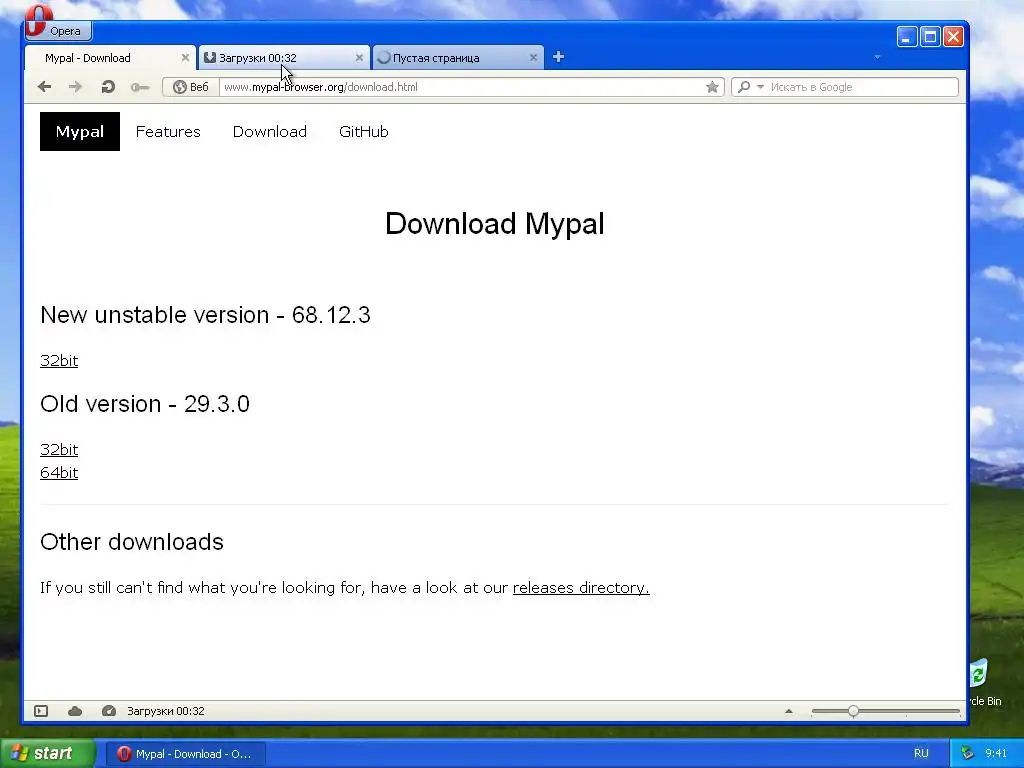
Task: Open the GitHub navigation link
Action: [x=364, y=131]
